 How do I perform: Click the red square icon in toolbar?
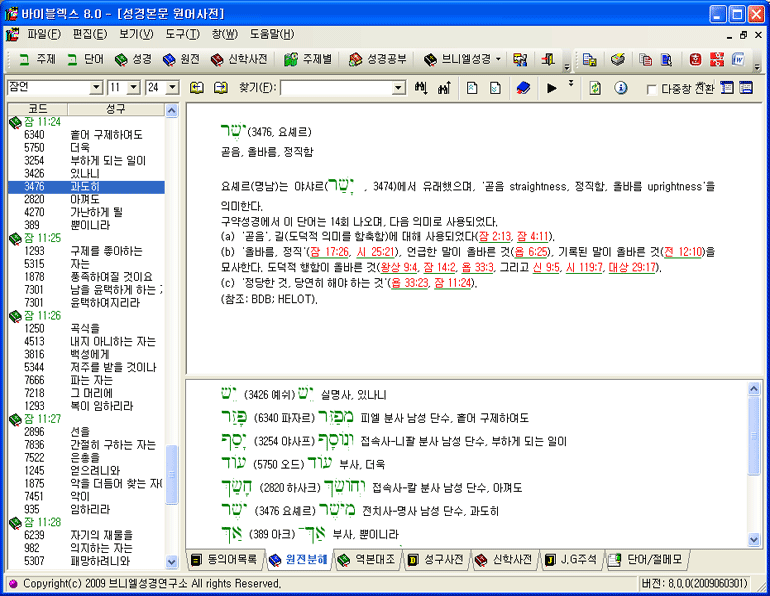point(695,59)
